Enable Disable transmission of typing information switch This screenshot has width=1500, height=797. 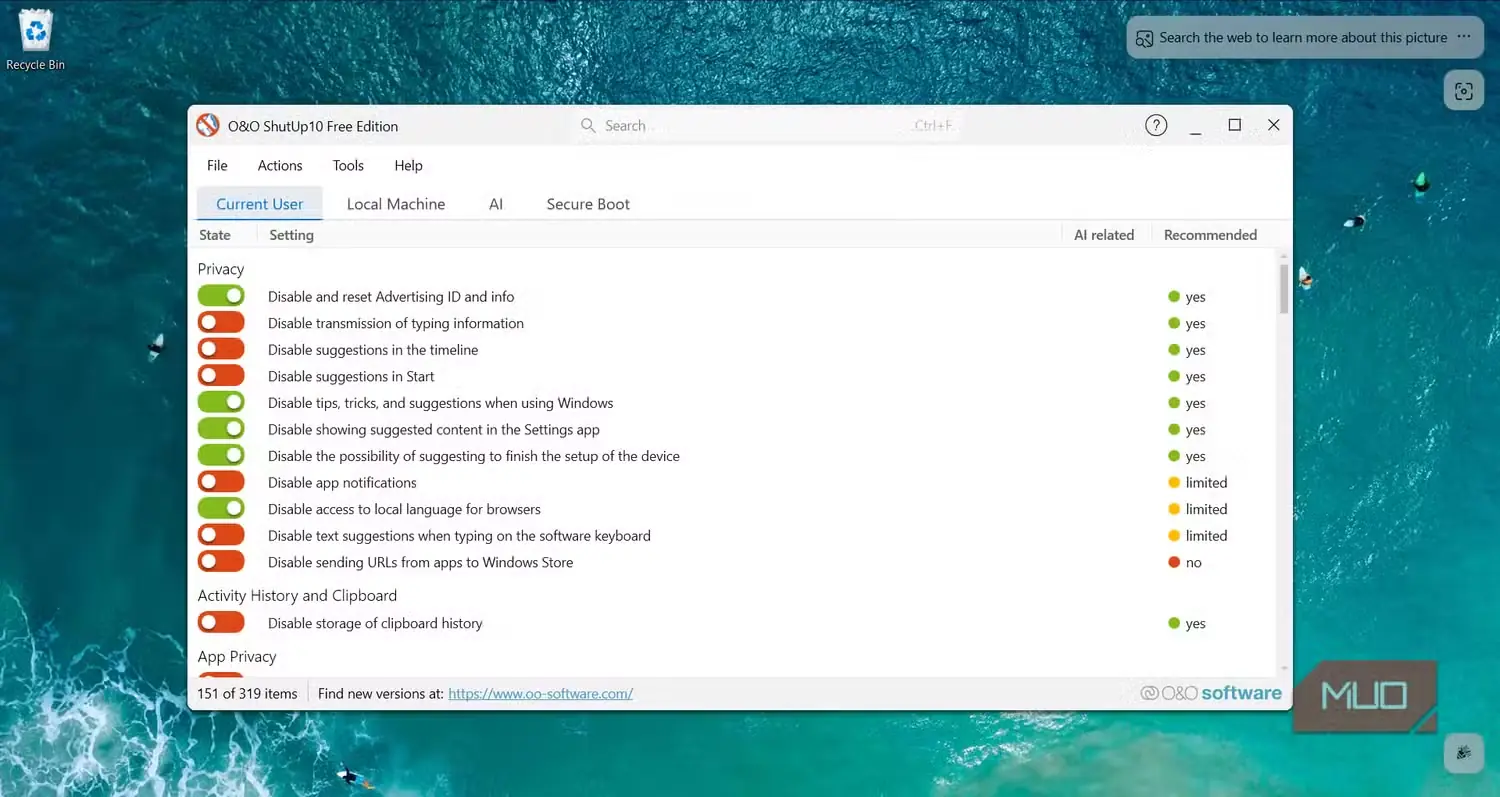coord(221,323)
